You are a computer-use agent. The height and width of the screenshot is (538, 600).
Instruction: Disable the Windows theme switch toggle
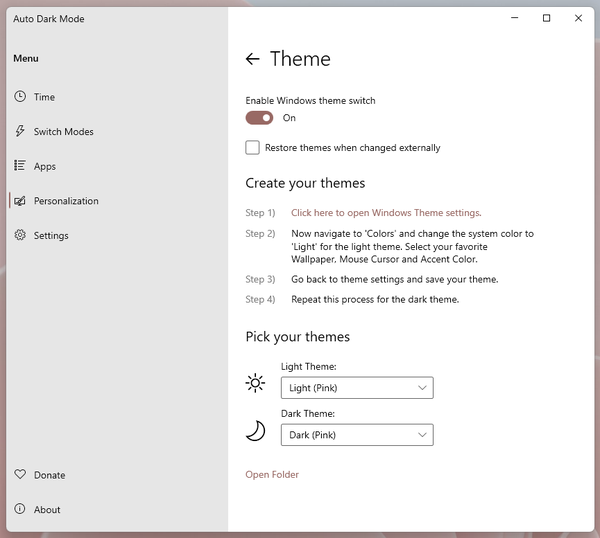259,118
